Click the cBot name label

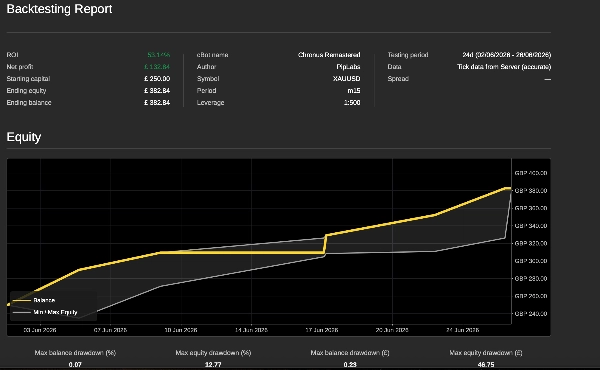[x=212, y=55]
